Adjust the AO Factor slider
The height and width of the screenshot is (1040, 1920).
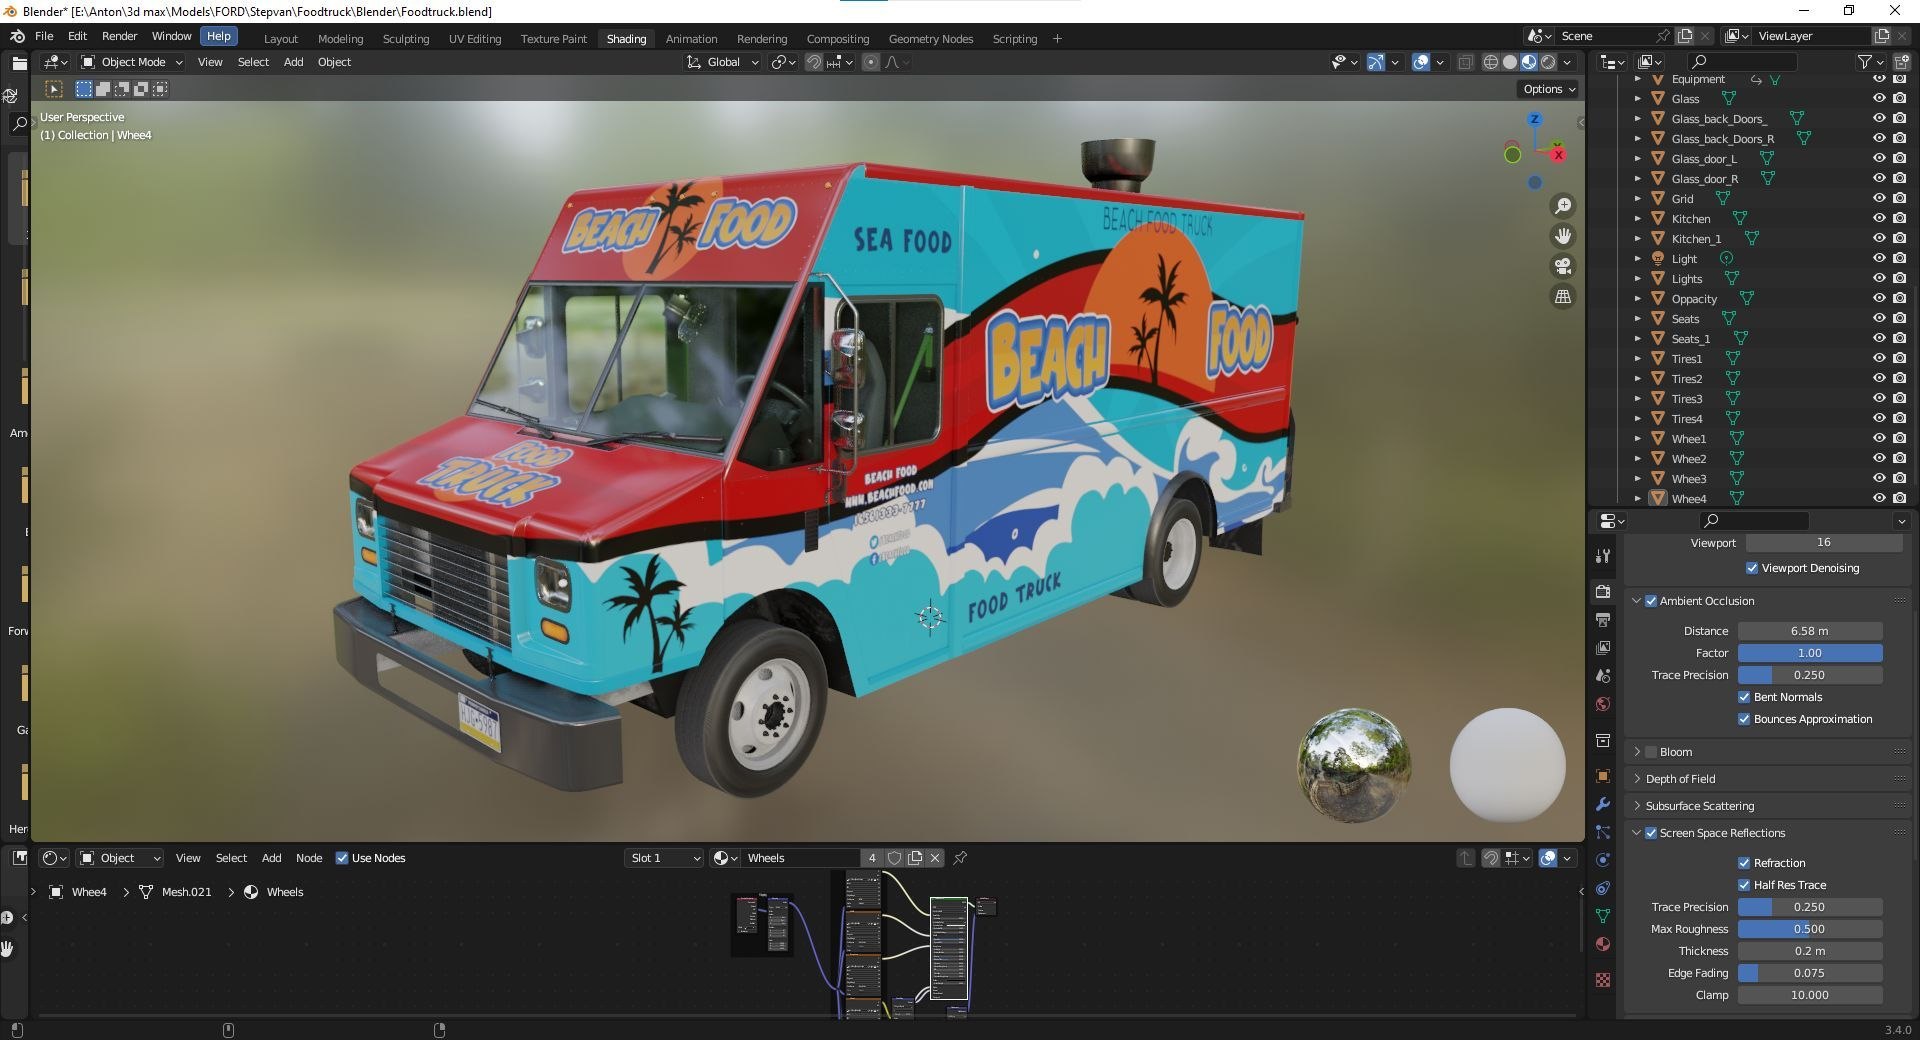(x=1810, y=653)
